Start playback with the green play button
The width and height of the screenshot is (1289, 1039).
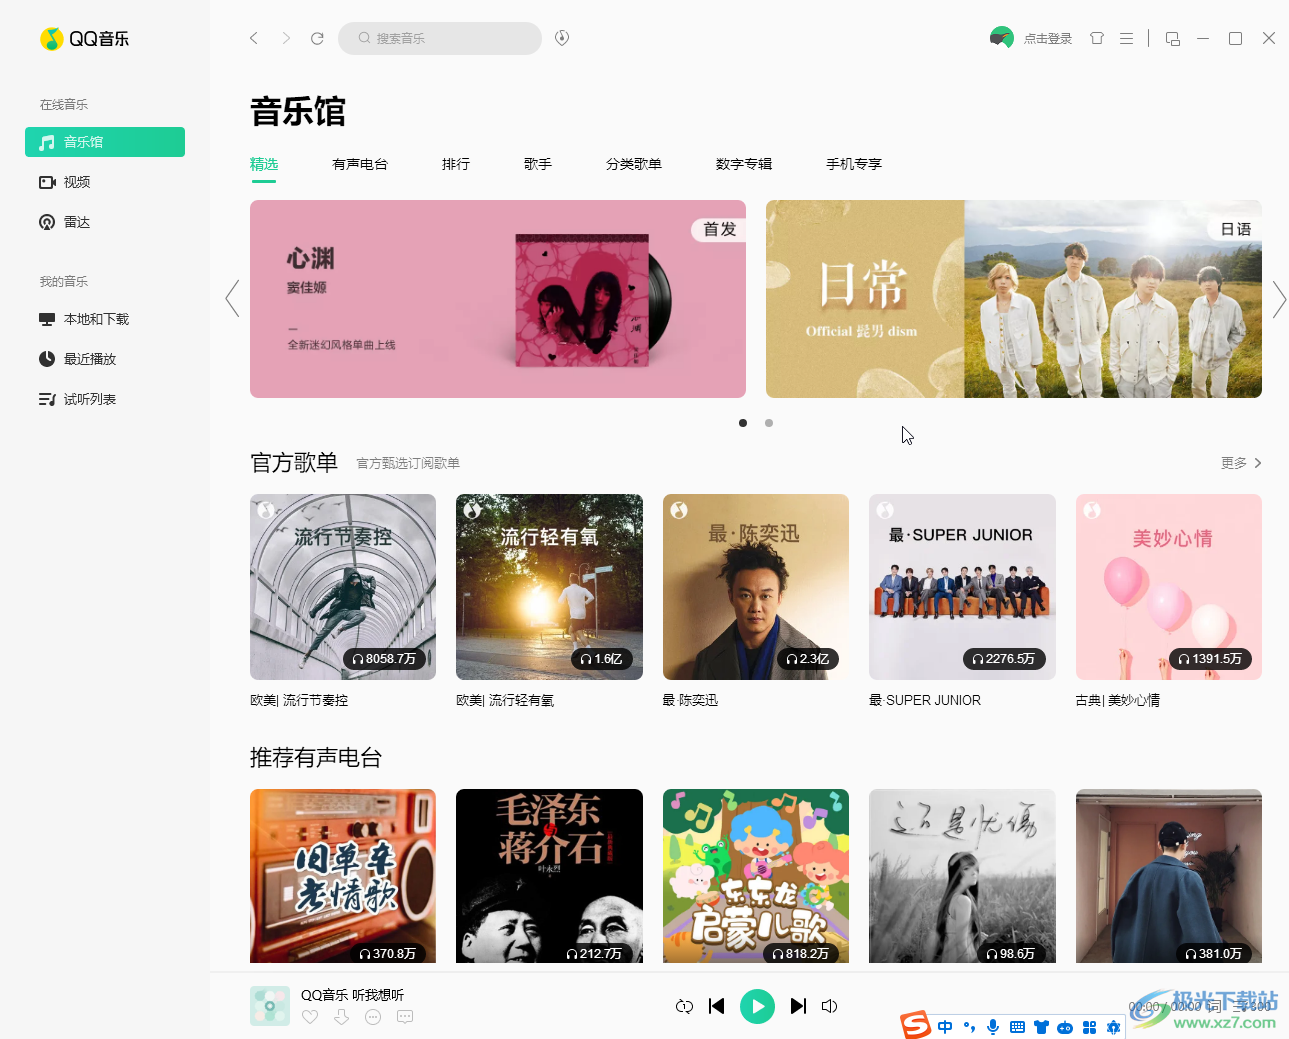(x=757, y=1006)
